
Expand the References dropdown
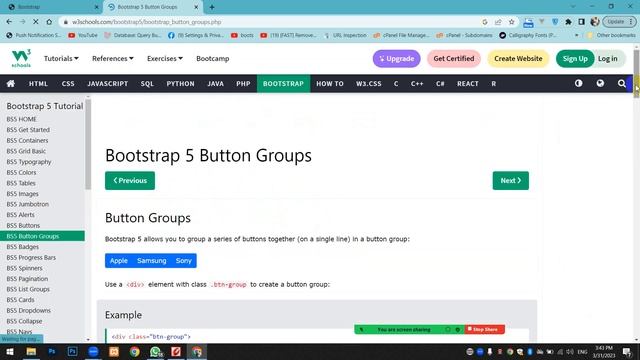113,58
